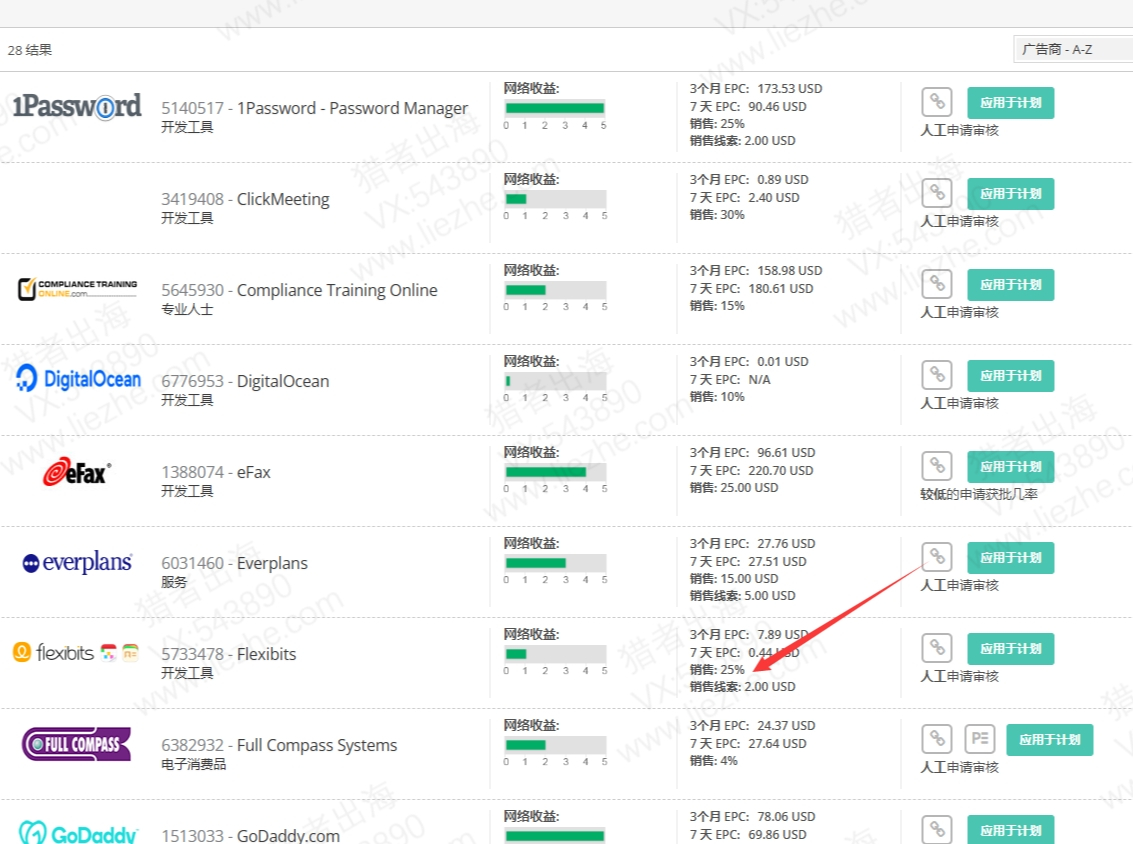Click the network earnings bar for eFax
The width and height of the screenshot is (1133, 844).
[555, 473]
